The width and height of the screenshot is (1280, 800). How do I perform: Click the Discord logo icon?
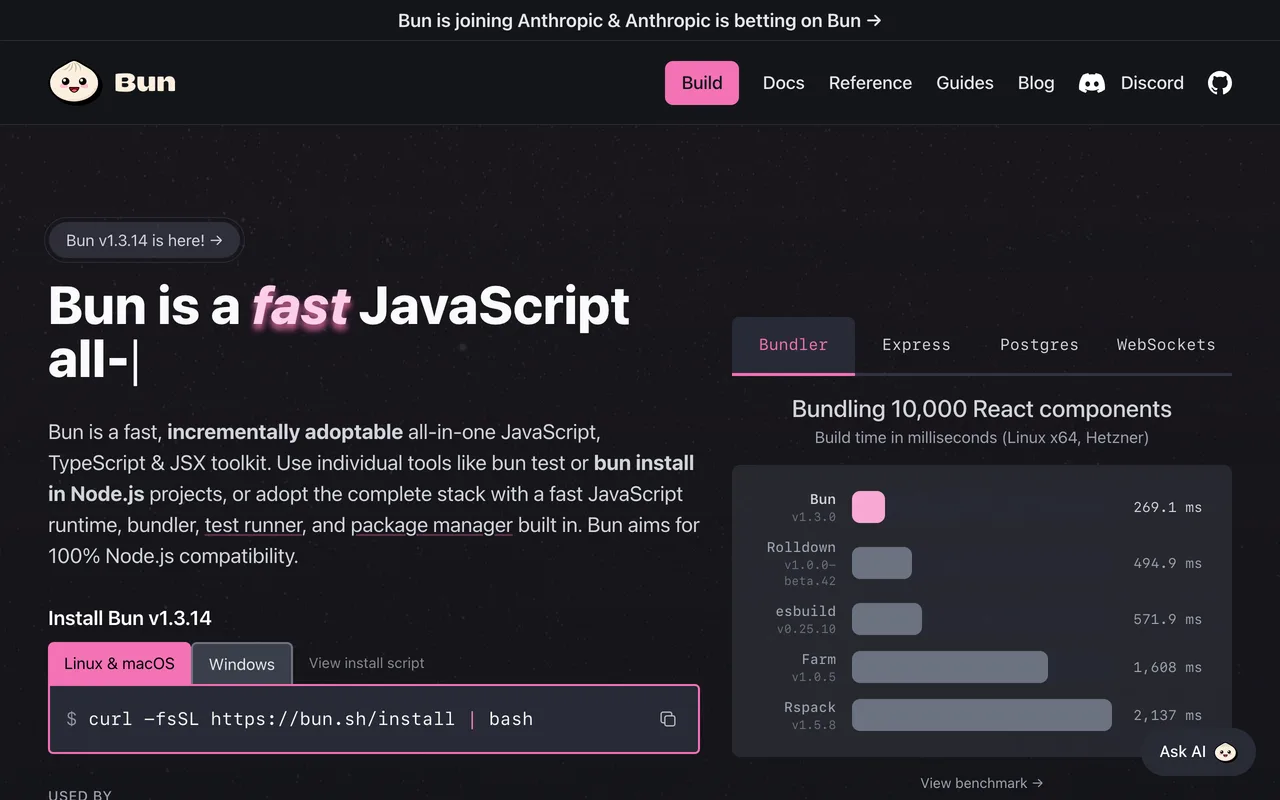coord(1092,83)
